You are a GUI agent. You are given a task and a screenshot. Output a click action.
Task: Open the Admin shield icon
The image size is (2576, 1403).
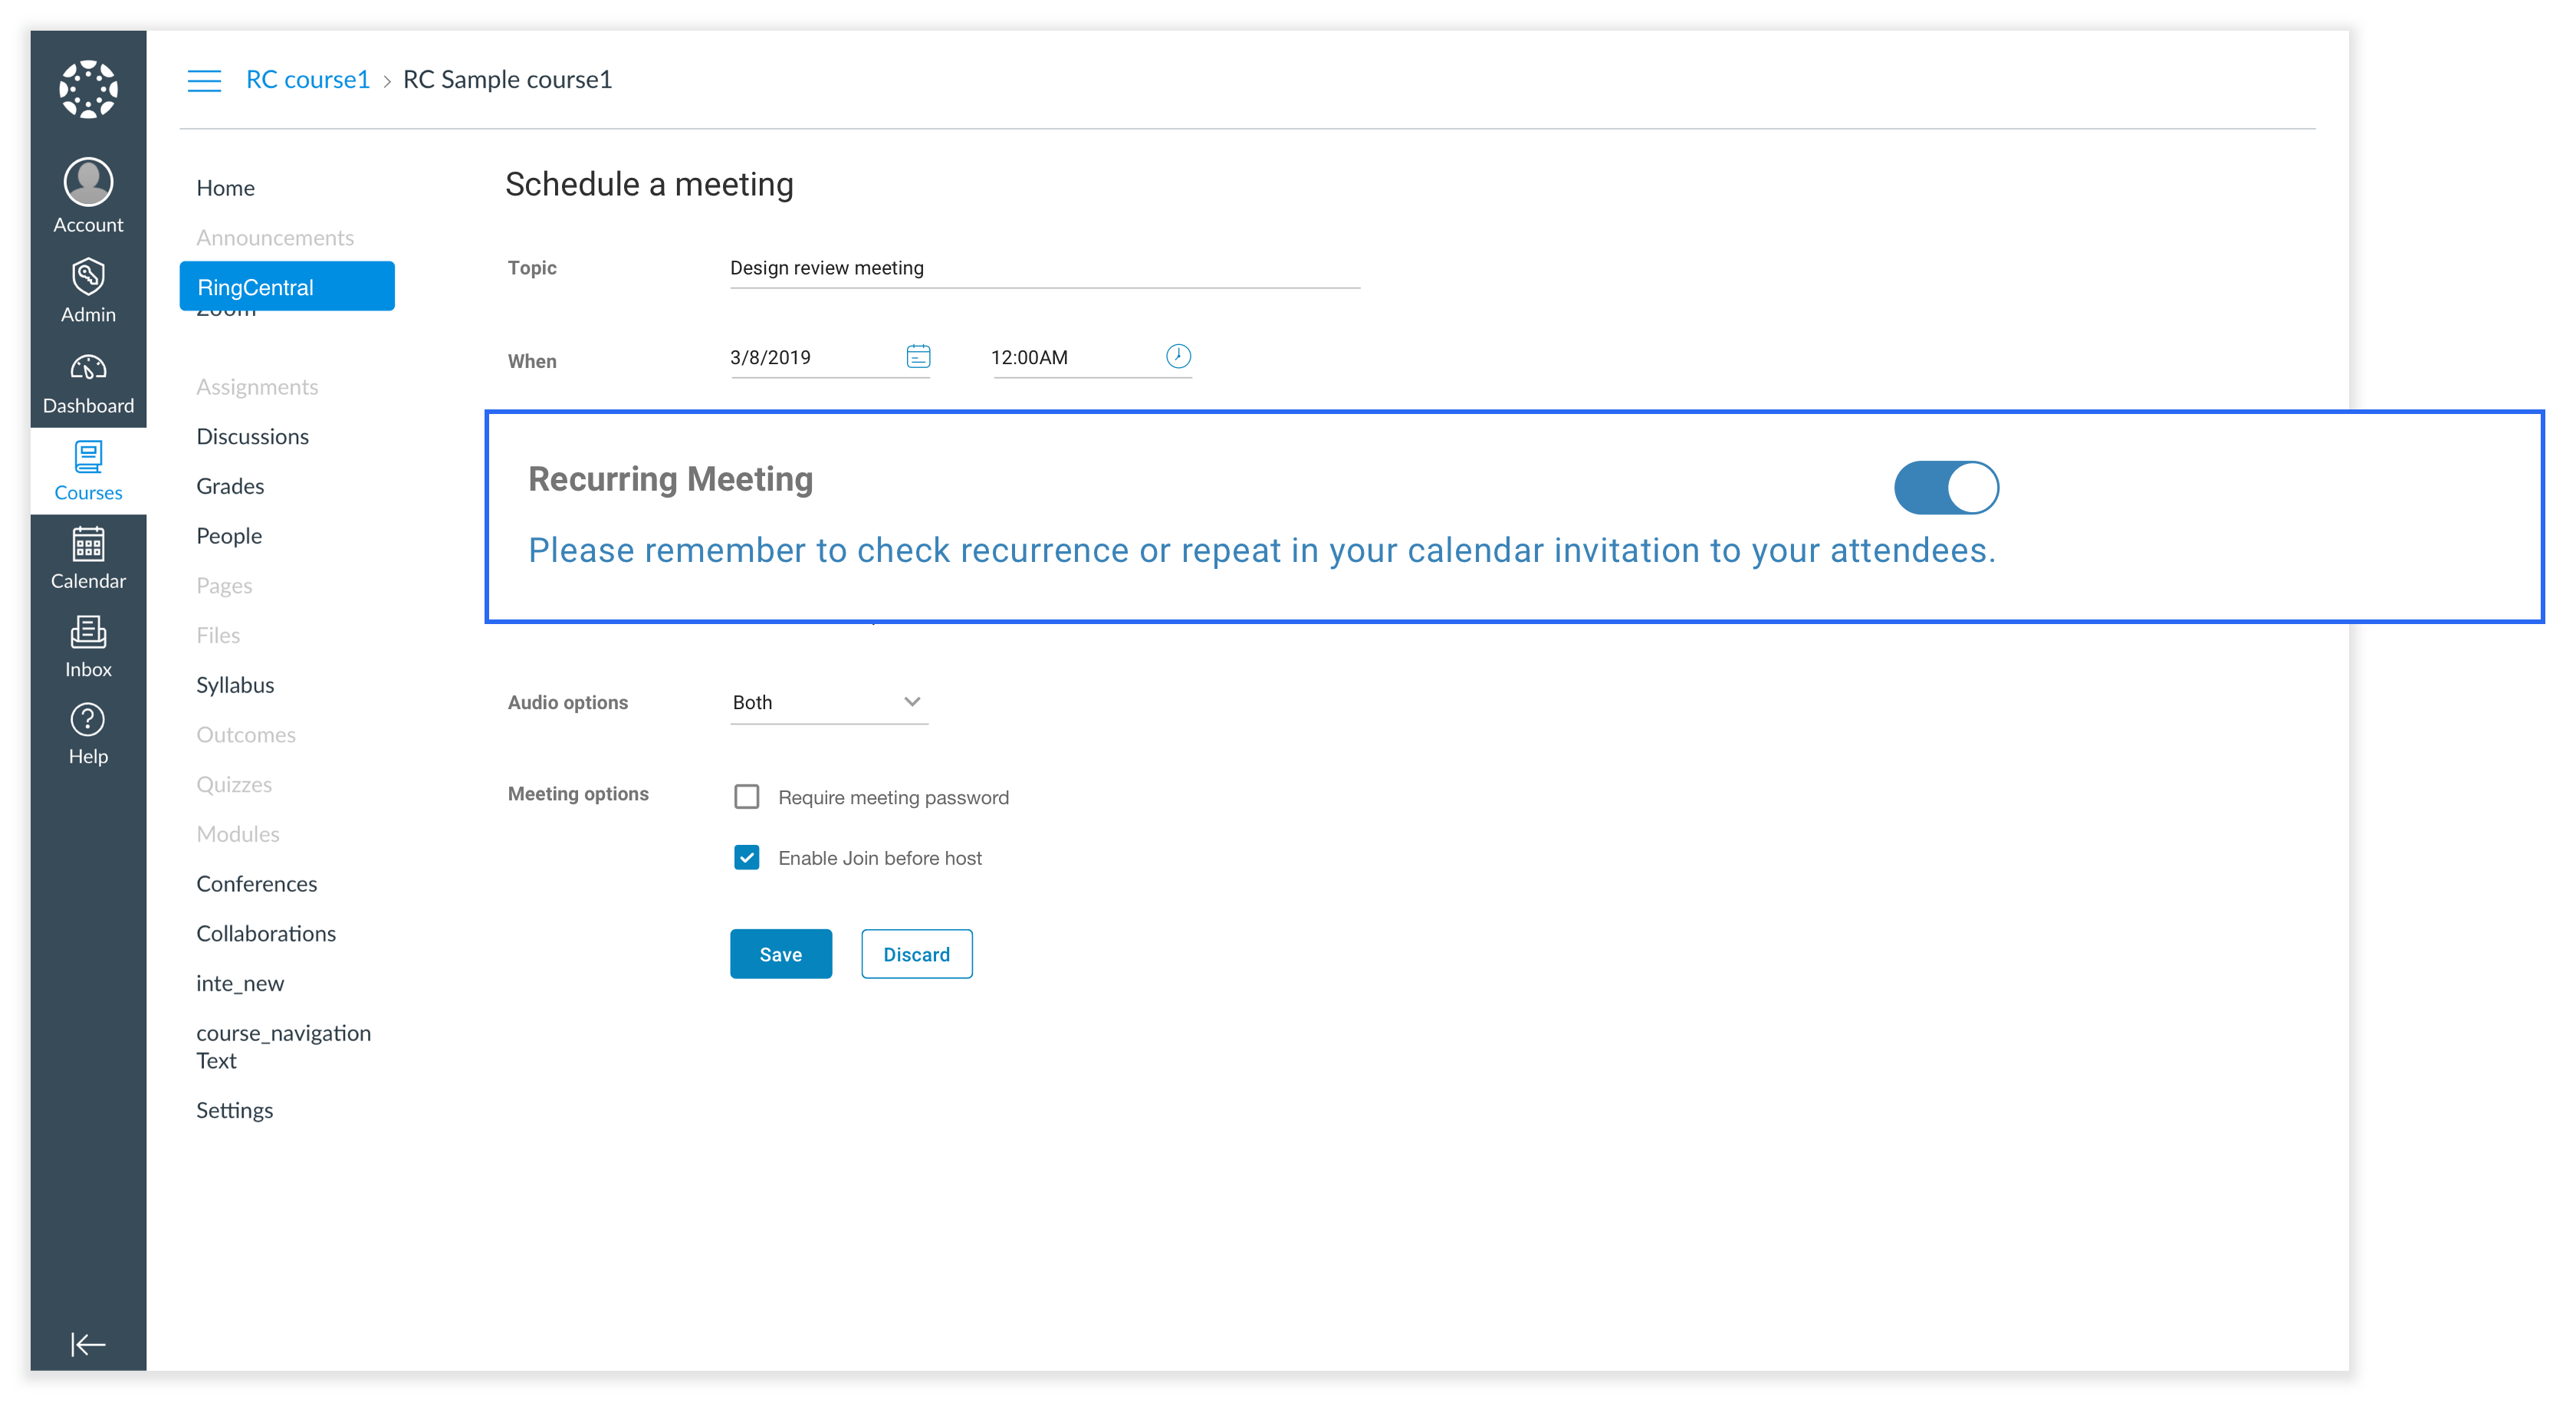pyautogui.click(x=88, y=277)
